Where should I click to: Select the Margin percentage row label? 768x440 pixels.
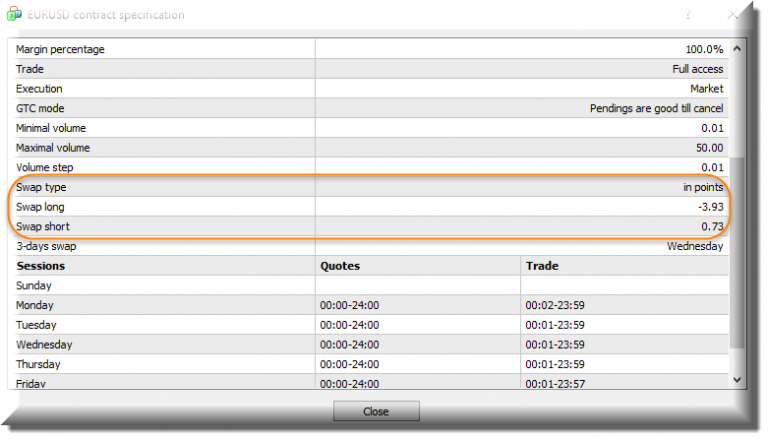pos(60,49)
